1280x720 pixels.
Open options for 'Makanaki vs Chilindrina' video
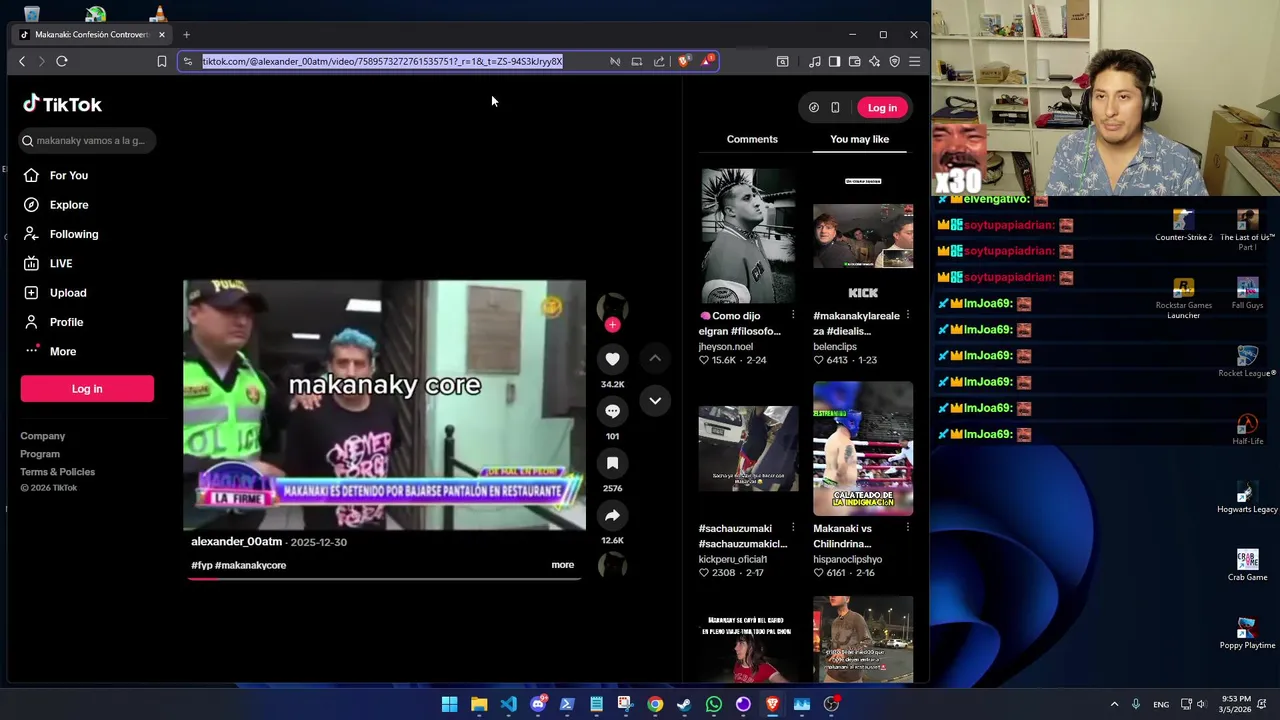tap(907, 528)
